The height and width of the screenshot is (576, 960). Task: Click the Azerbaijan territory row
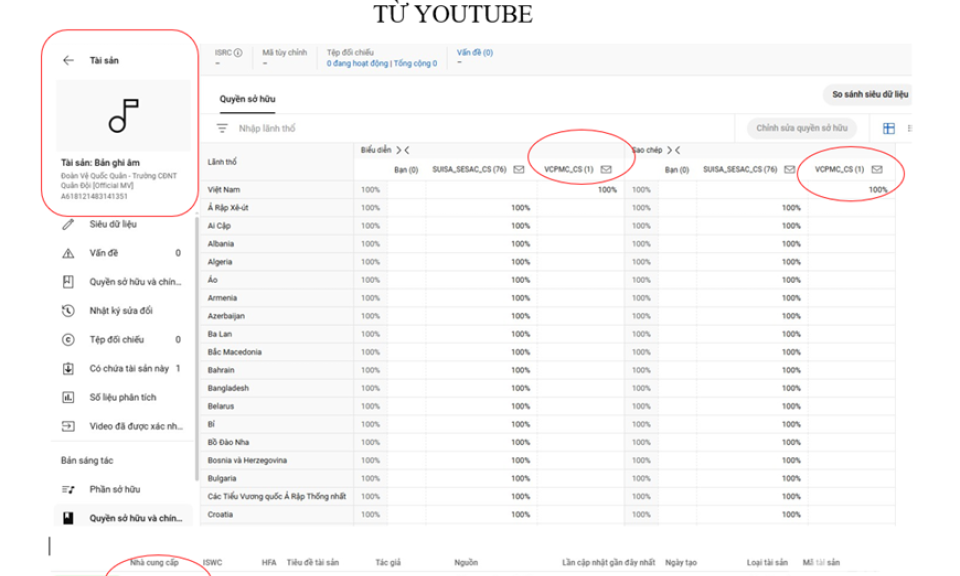point(547,316)
